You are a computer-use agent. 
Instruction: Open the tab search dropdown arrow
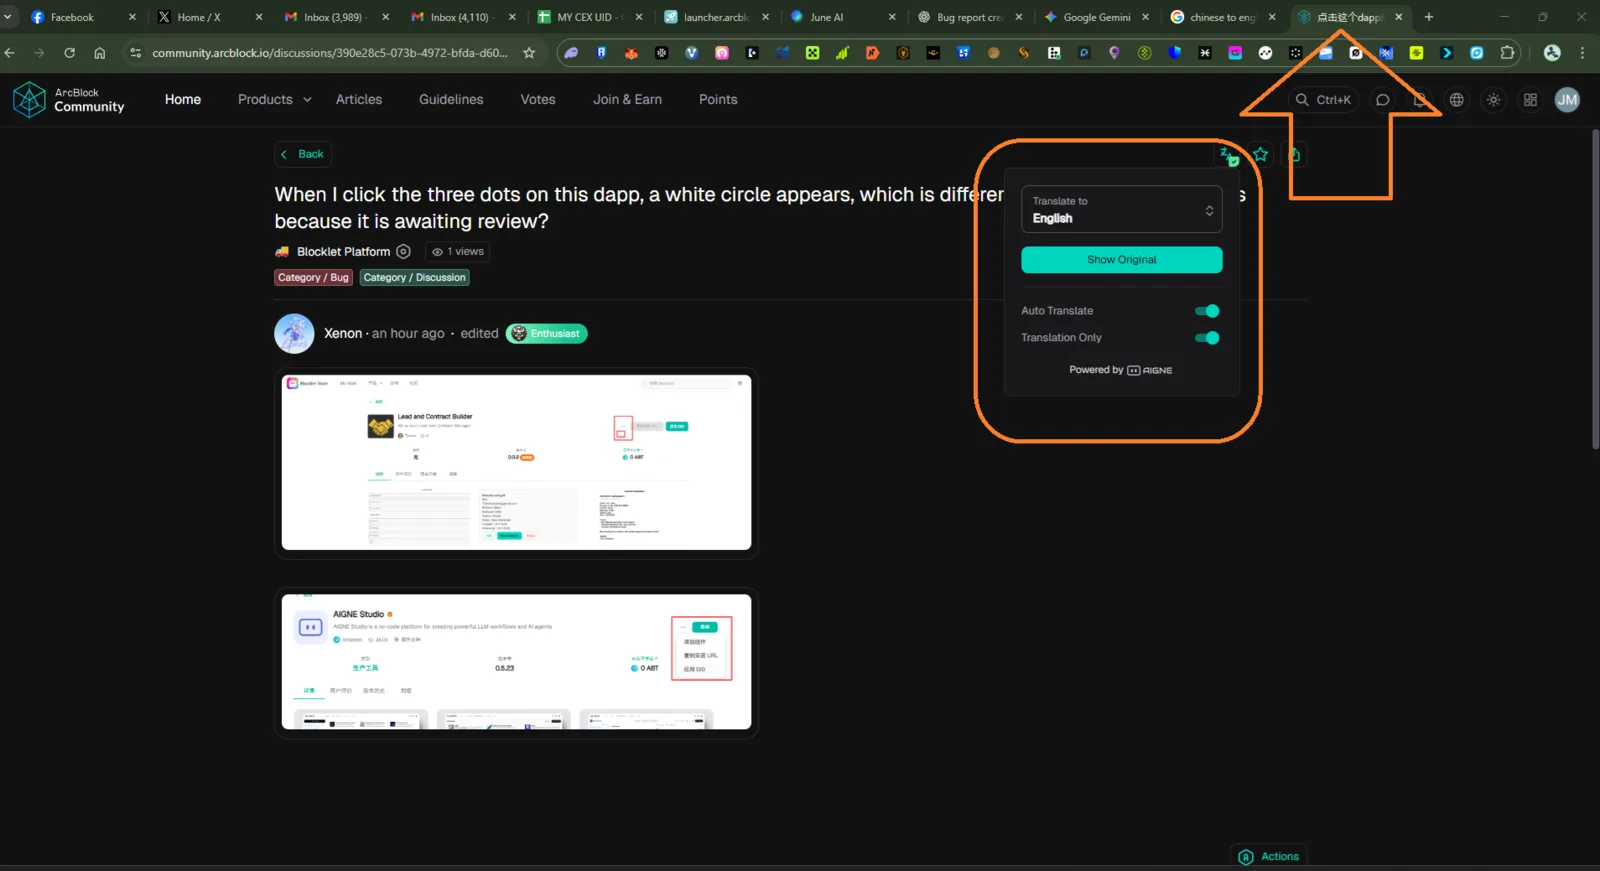pos(8,17)
